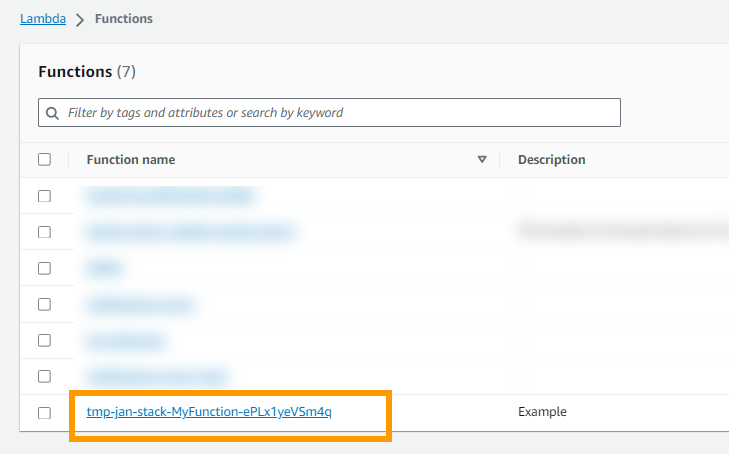
Task: Check the sixth function row checkbox
Action: pyautogui.click(x=44, y=376)
